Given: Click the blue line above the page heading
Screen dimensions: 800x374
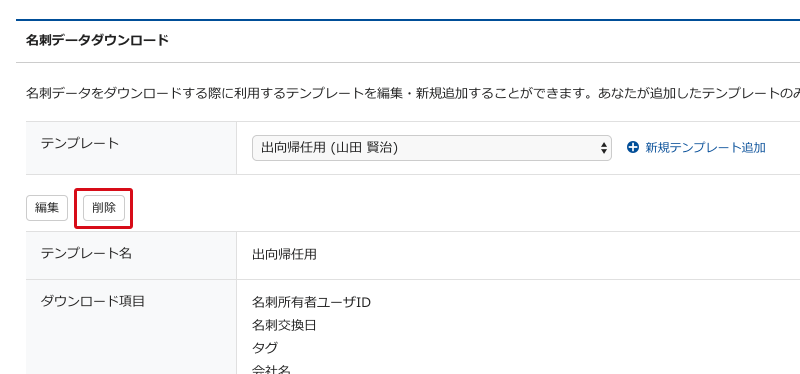Looking at the screenshot, I should pyautogui.click(x=408, y=20).
